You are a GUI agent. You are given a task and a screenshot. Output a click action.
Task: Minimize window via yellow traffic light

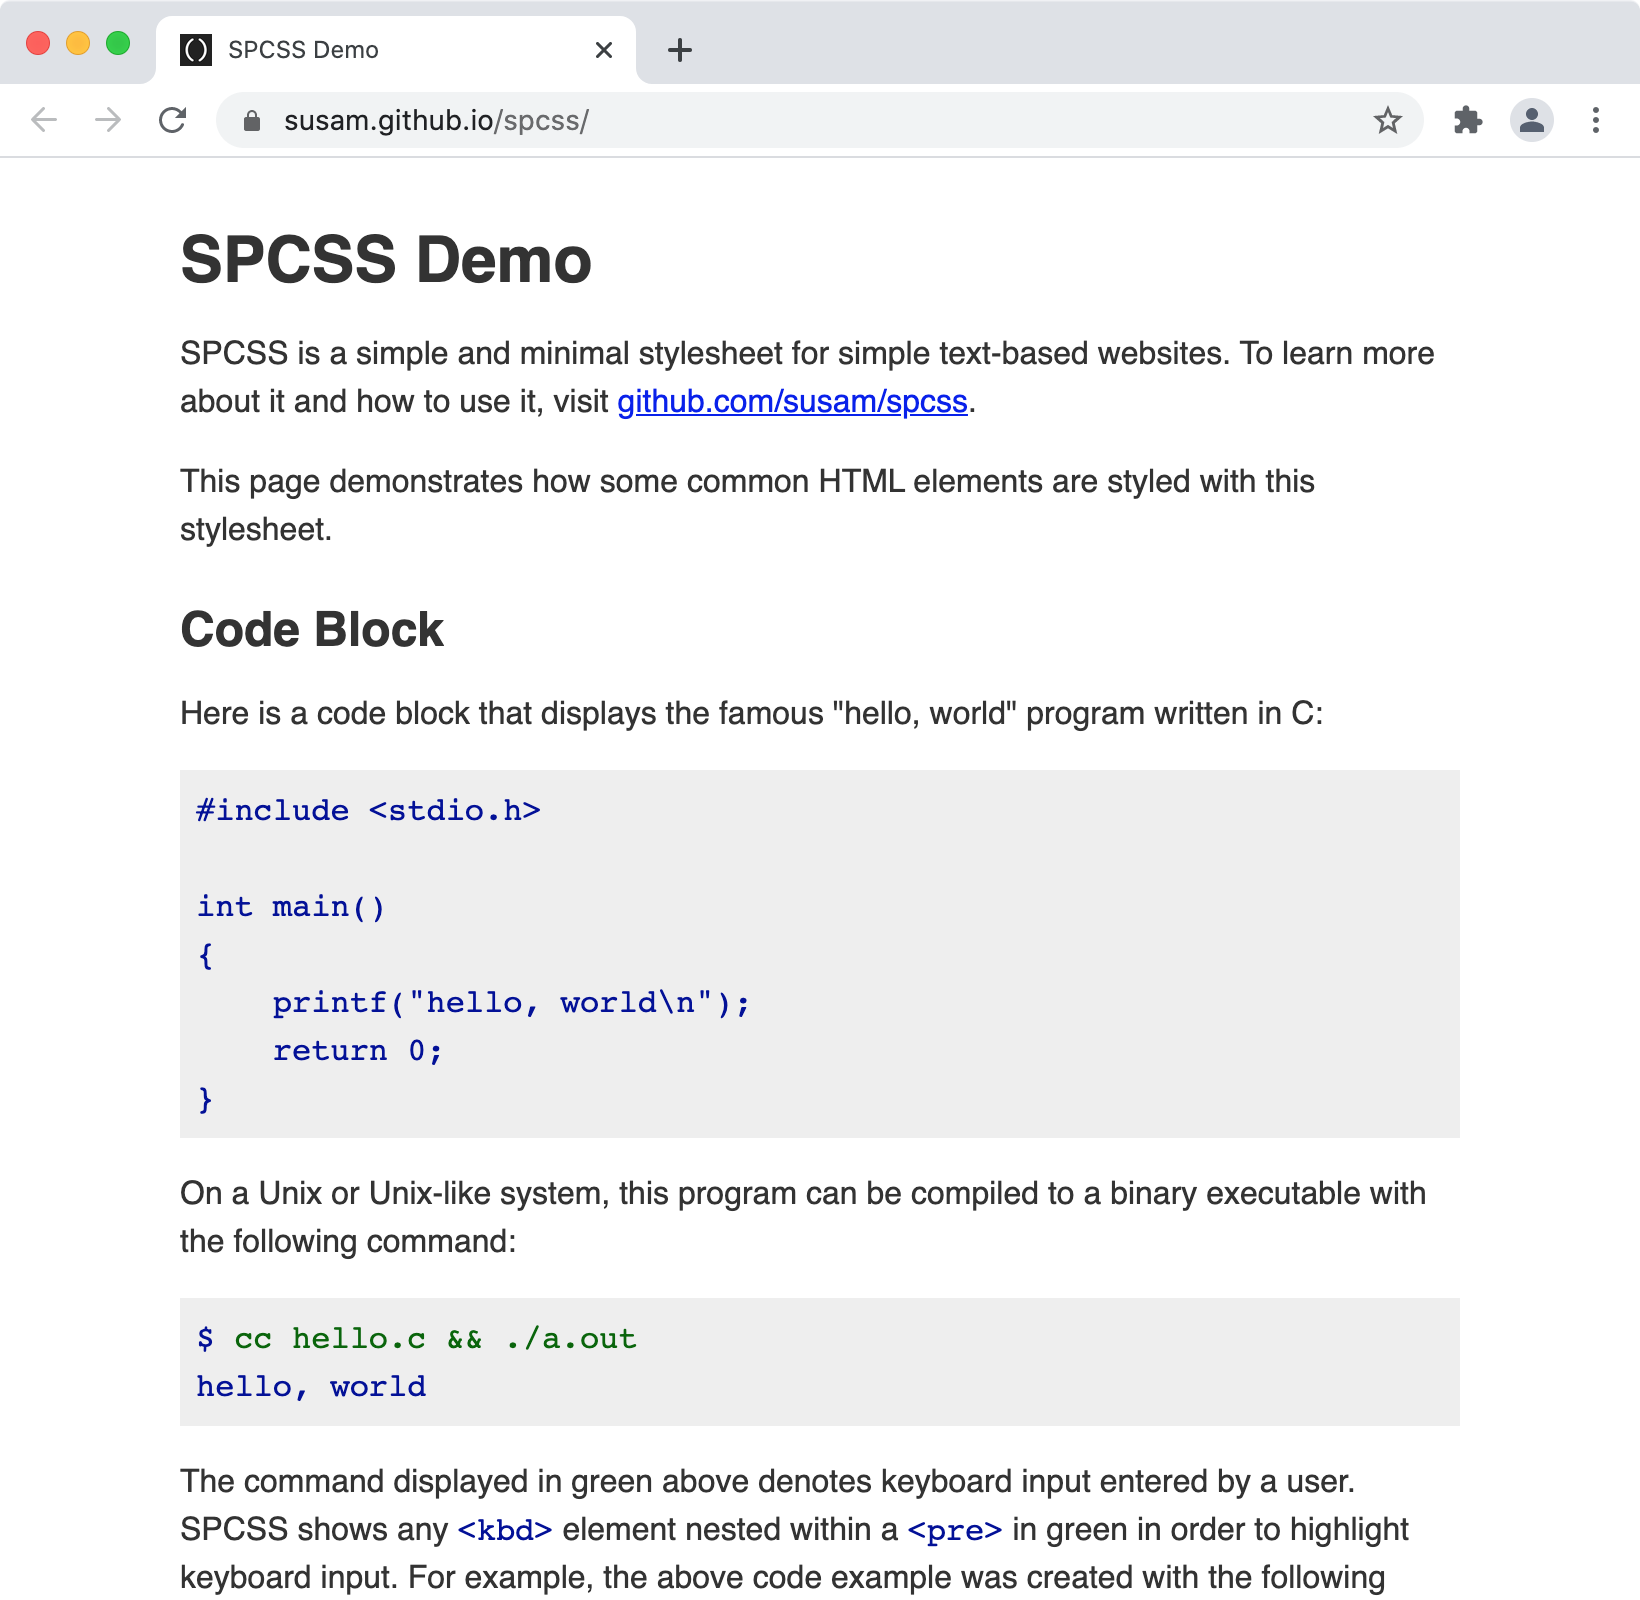click(78, 44)
